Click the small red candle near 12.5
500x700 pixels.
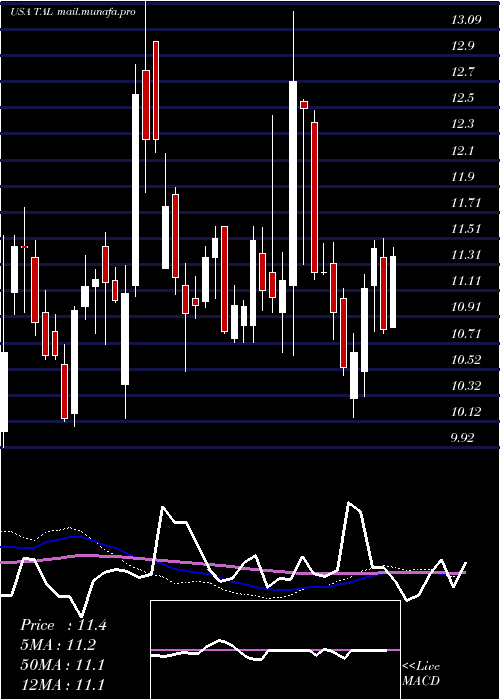(x=304, y=104)
